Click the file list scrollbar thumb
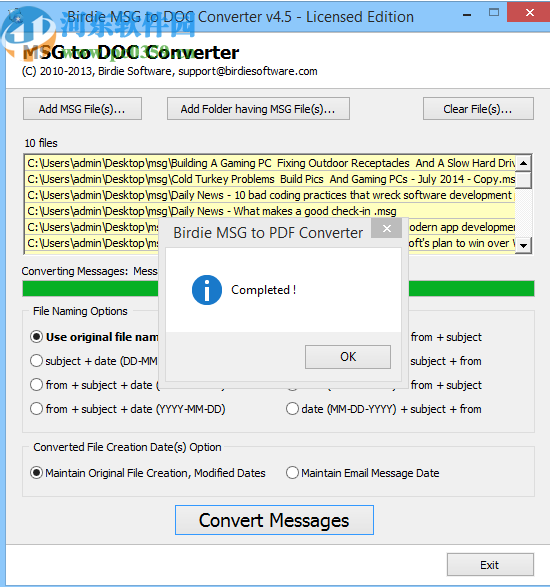 click(523, 180)
